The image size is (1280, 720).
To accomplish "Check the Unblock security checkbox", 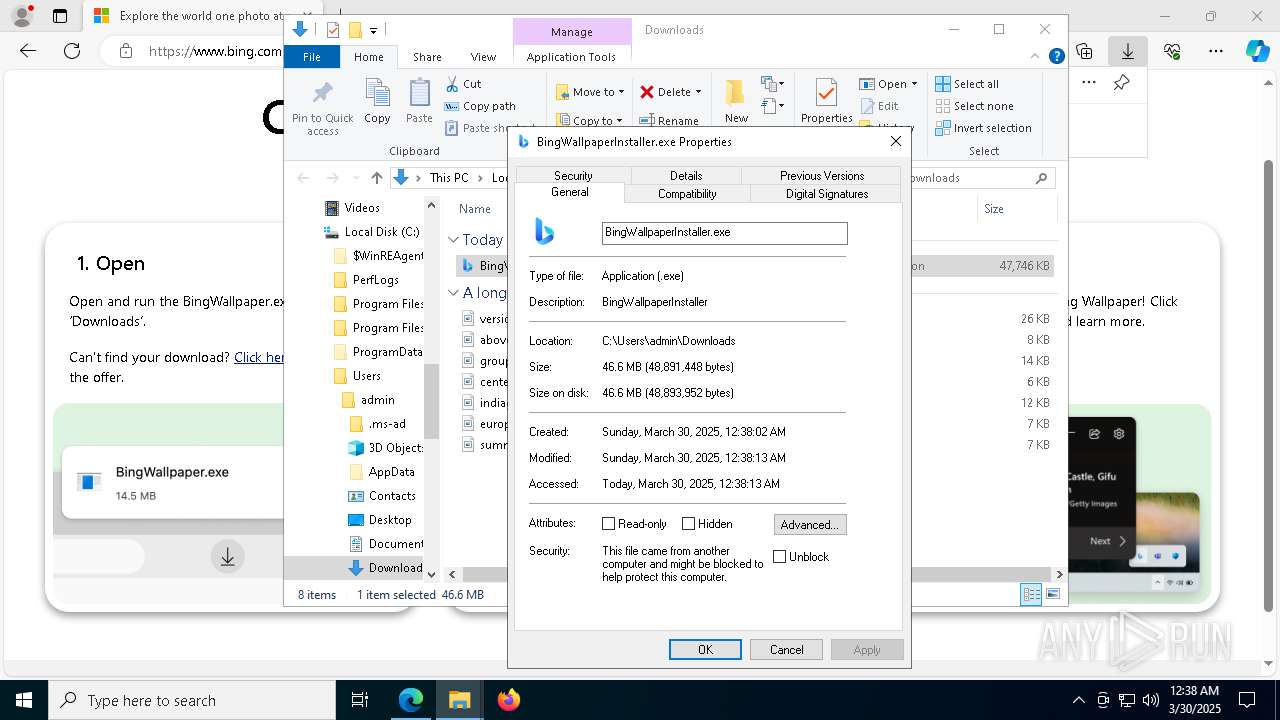I will (x=780, y=557).
